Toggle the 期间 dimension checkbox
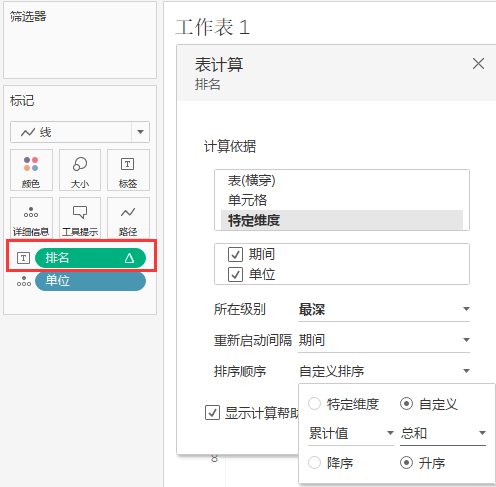 click(x=235, y=254)
